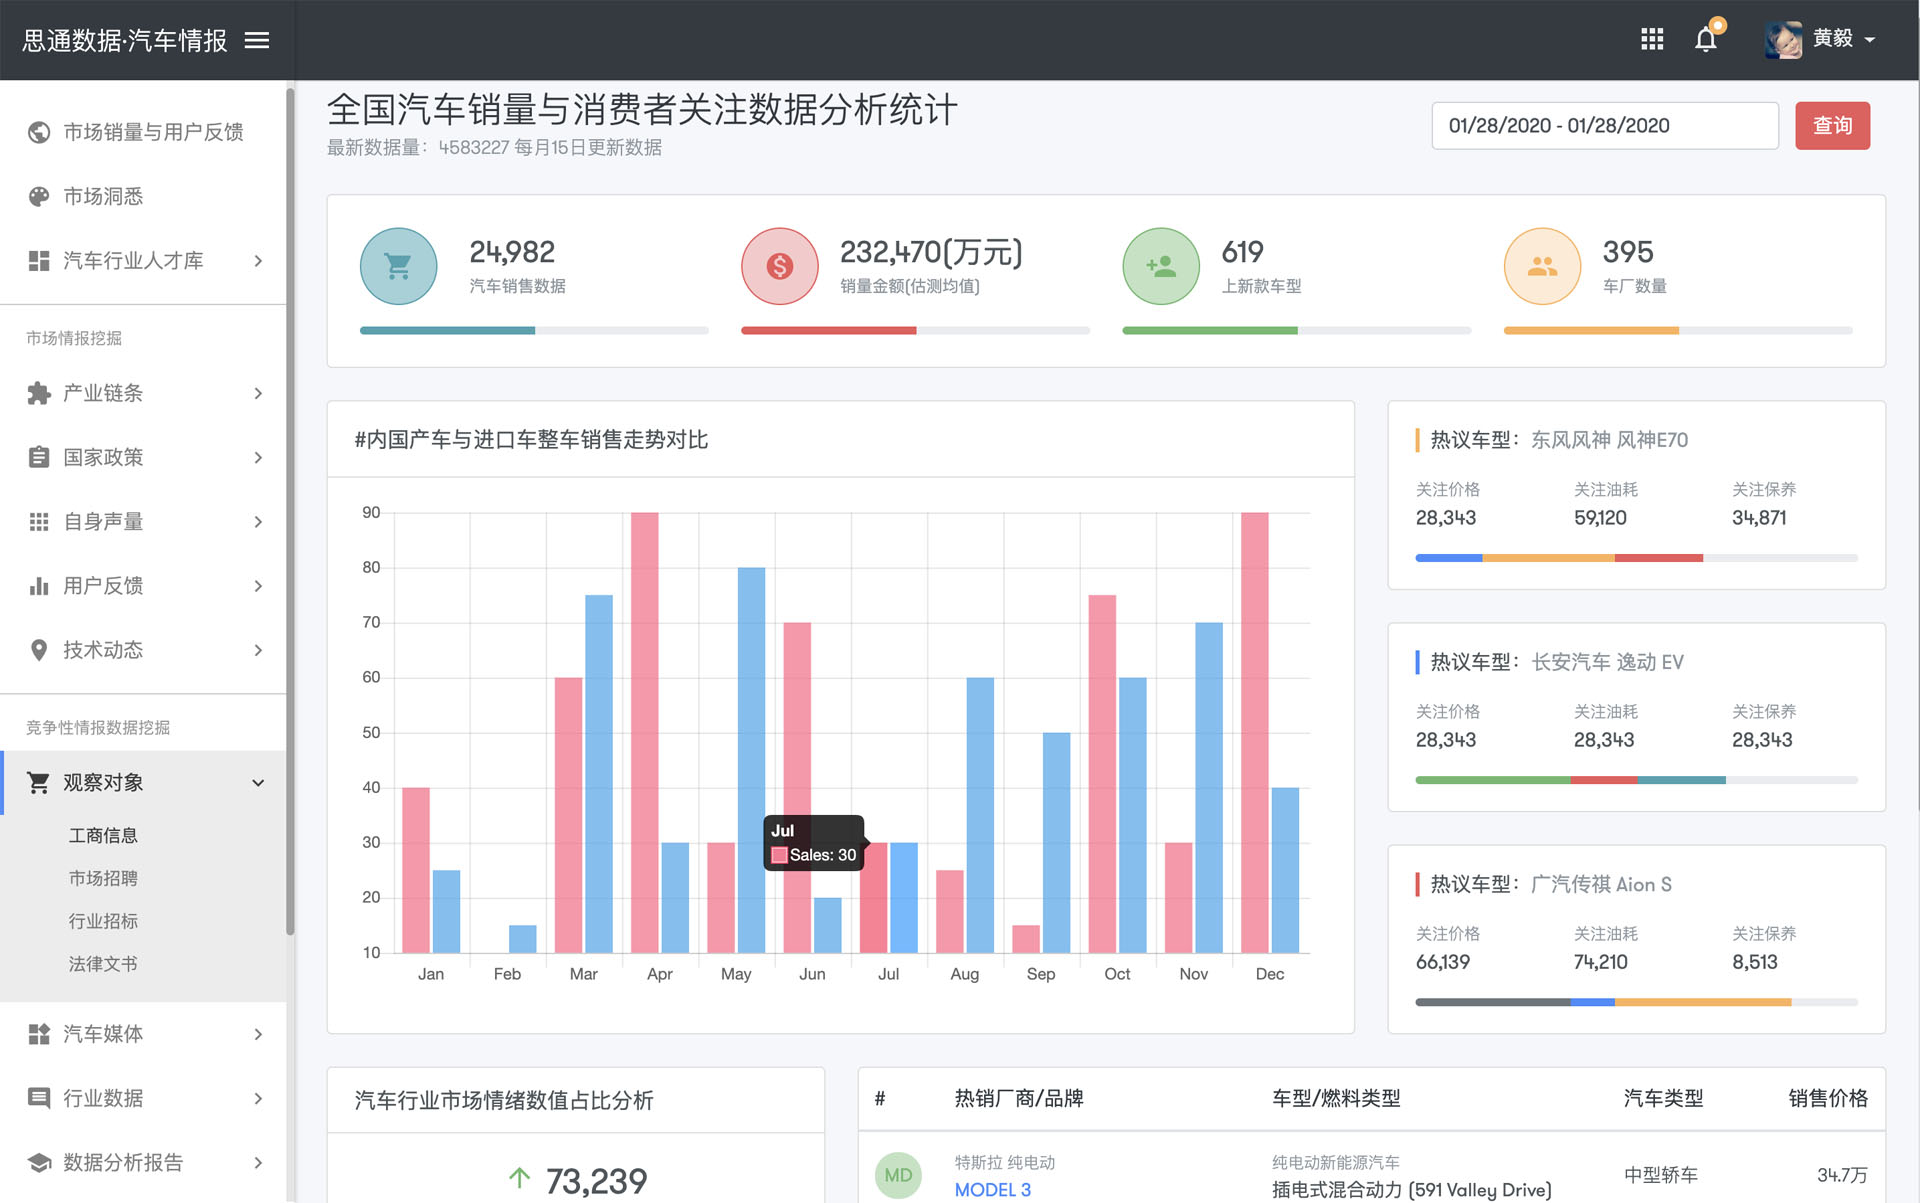Click the red 查询 button

(x=1831, y=126)
